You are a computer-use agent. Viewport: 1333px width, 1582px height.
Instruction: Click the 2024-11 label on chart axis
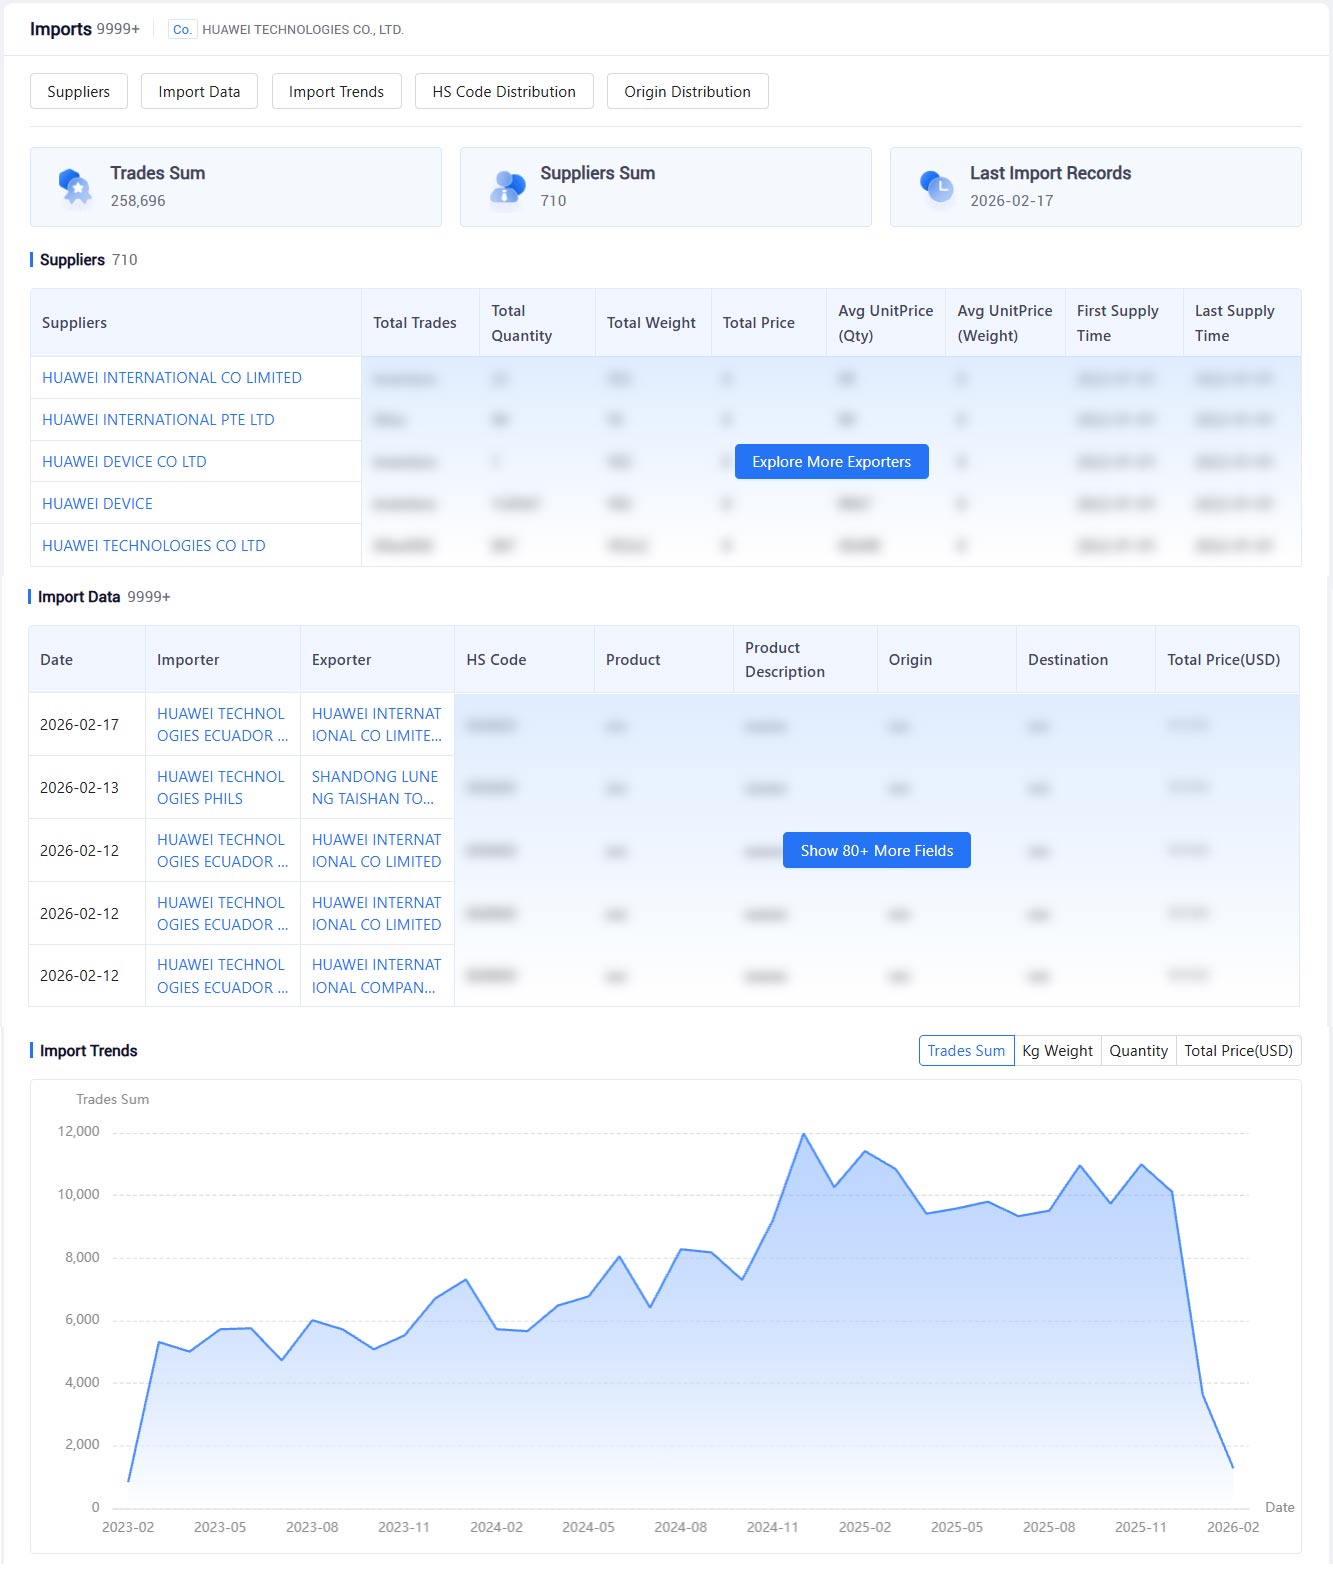click(x=772, y=1527)
